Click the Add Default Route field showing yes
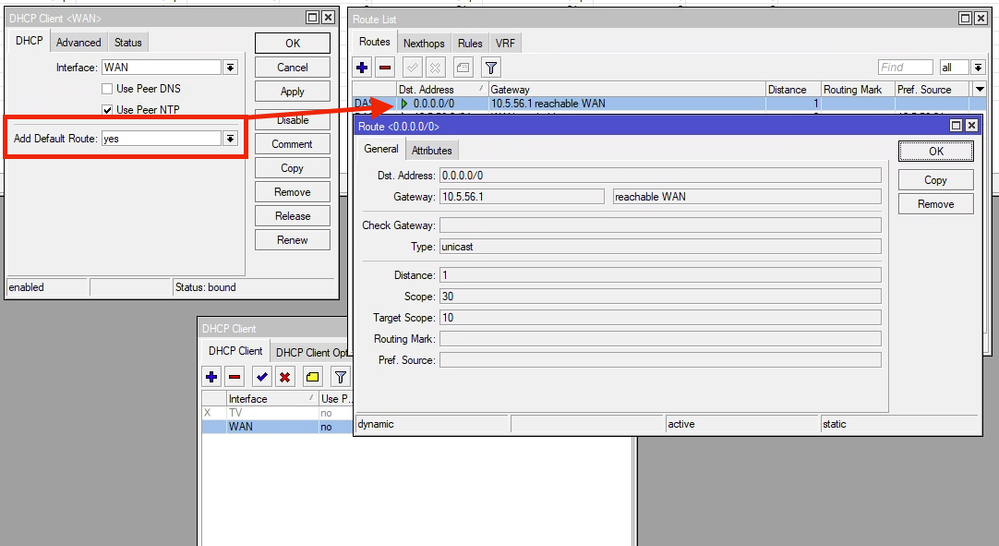The width and height of the screenshot is (999, 546). (x=162, y=138)
